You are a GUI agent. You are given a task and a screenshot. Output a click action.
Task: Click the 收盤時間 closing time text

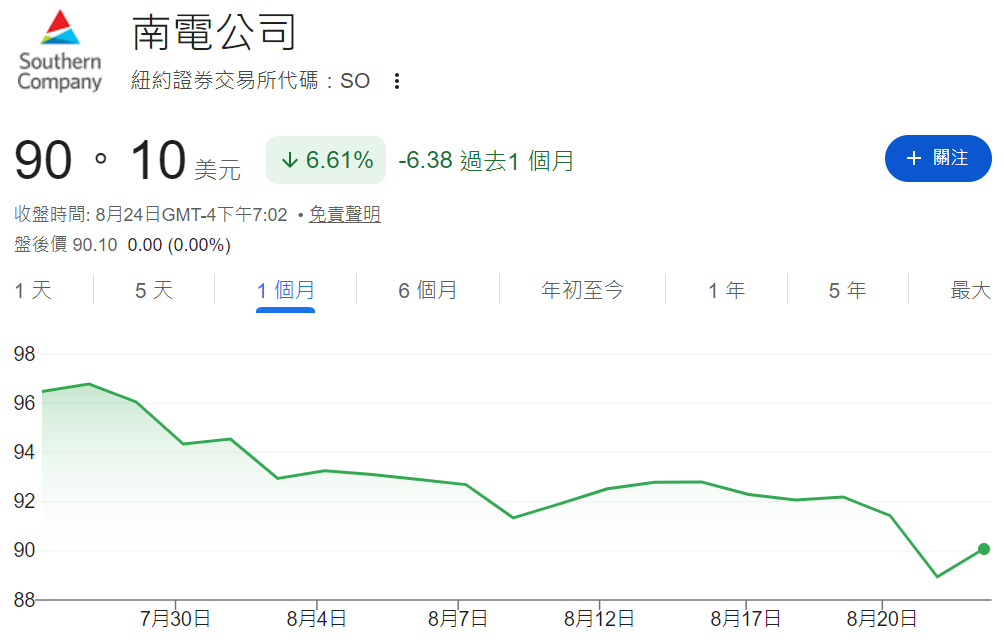(150, 214)
